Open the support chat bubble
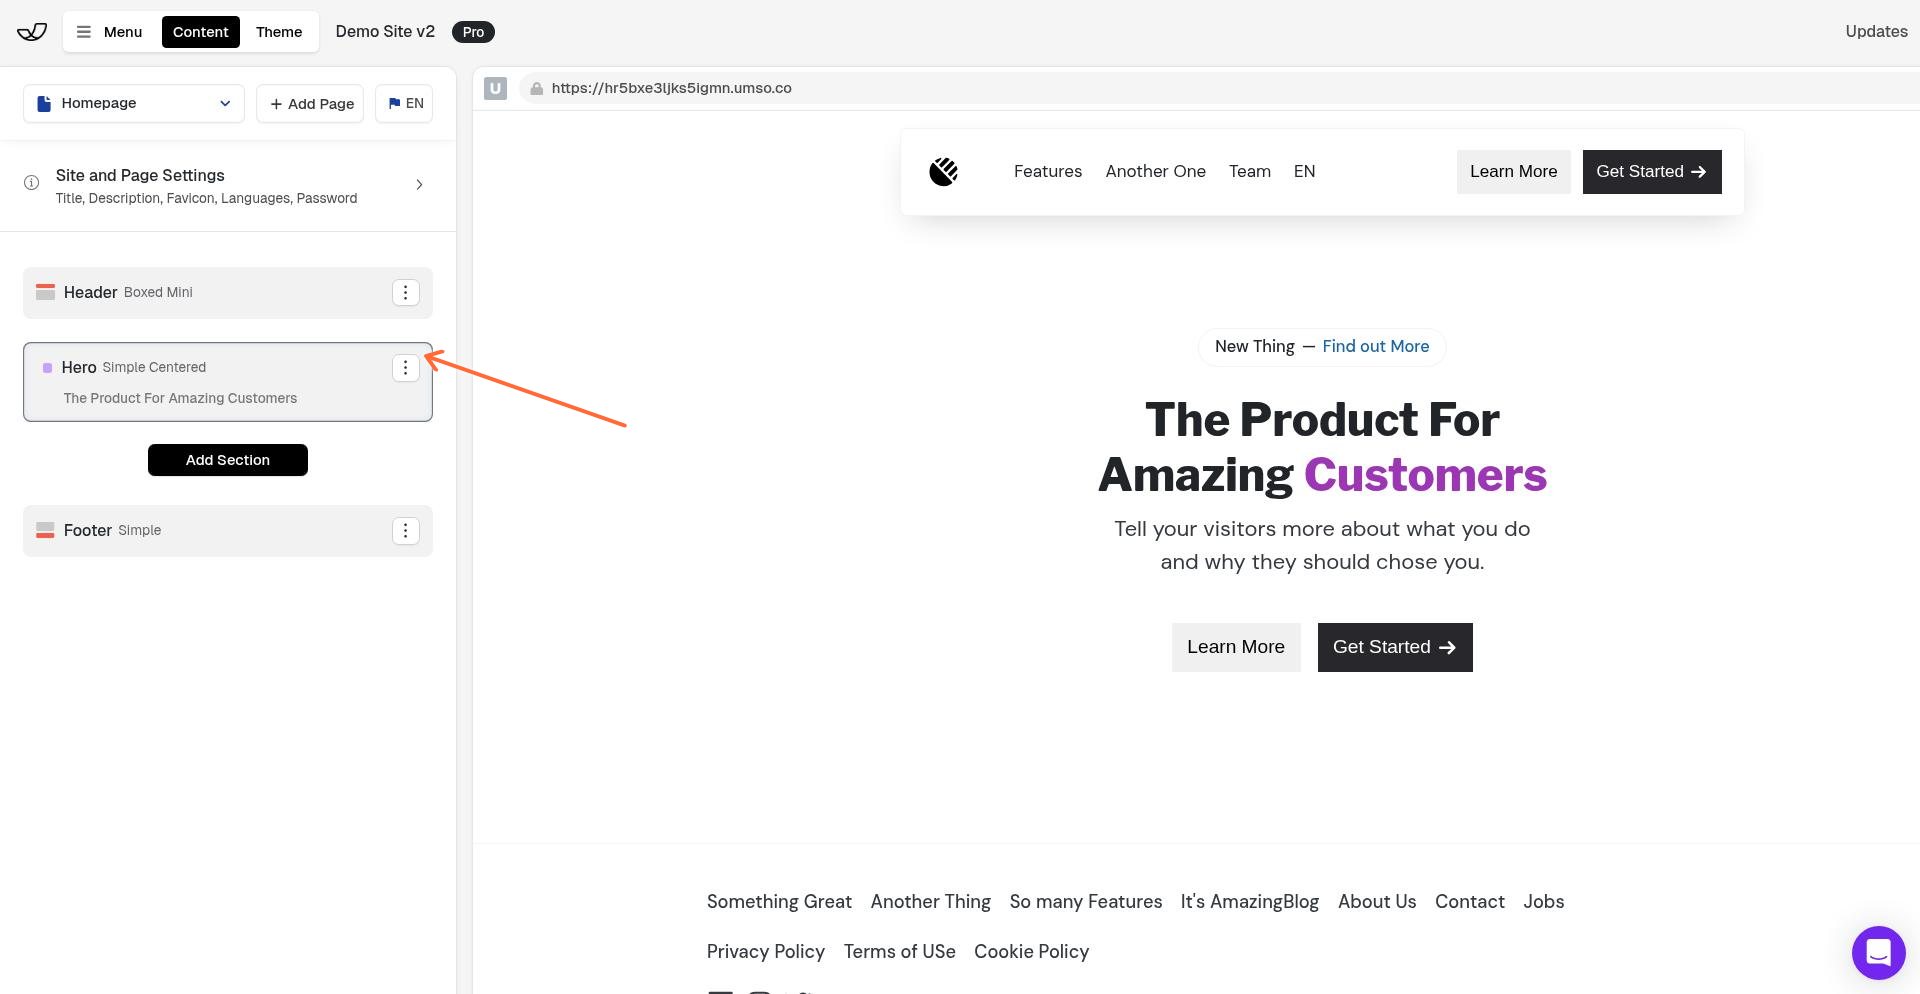The image size is (1920, 994). click(x=1878, y=952)
